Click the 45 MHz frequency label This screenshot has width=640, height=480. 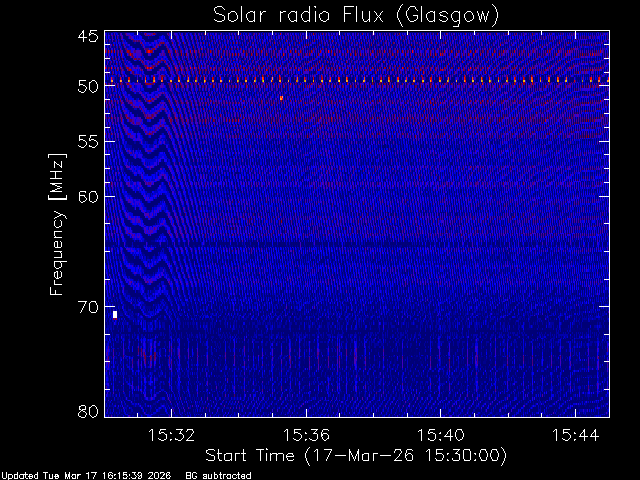coord(88,36)
